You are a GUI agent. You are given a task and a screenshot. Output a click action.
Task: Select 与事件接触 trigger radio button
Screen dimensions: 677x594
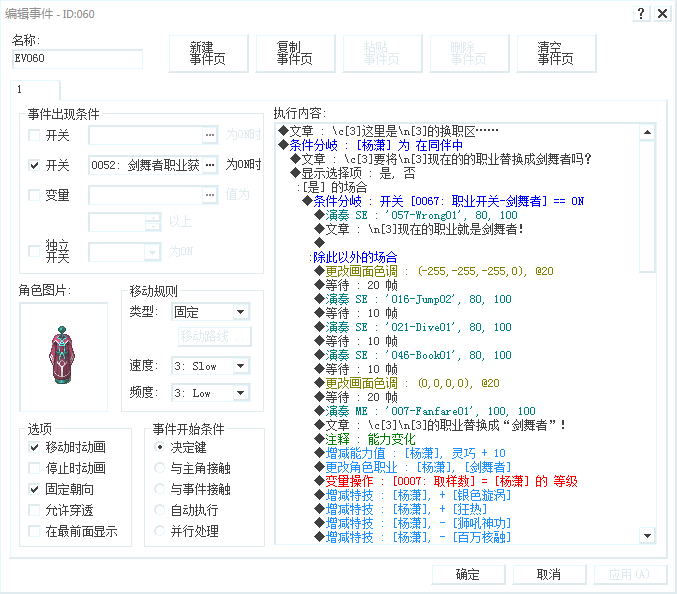click(x=160, y=489)
